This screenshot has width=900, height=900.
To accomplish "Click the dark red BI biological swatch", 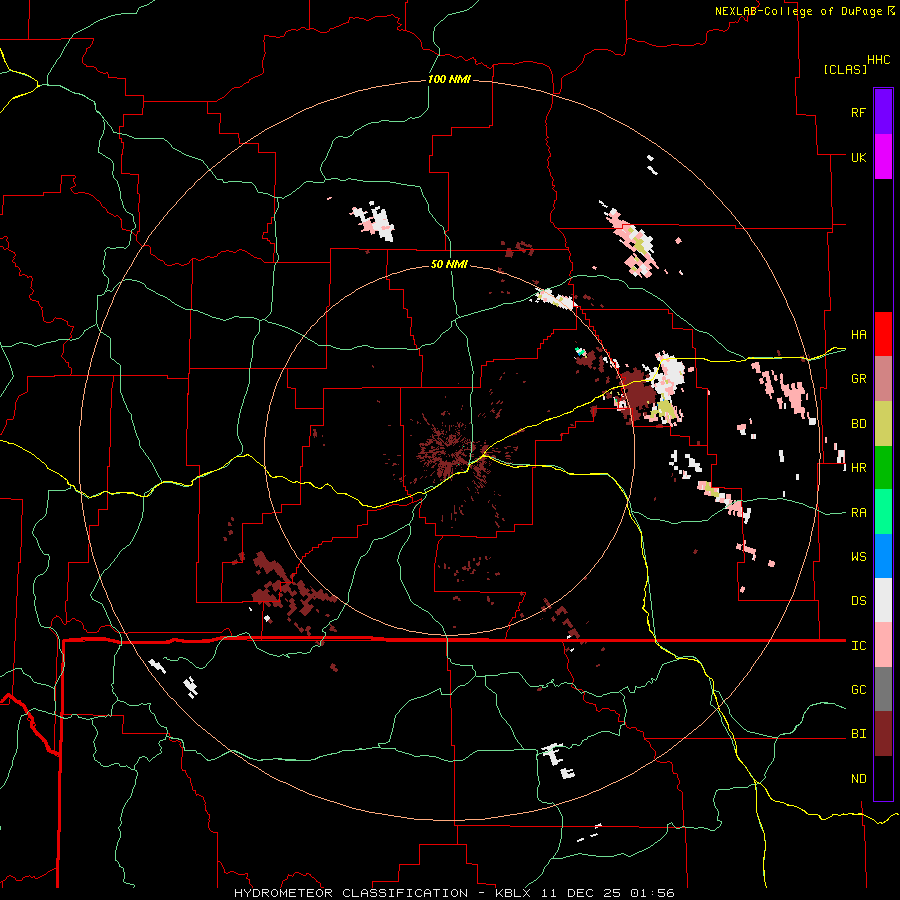I will pyautogui.click(x=883, y=734).
